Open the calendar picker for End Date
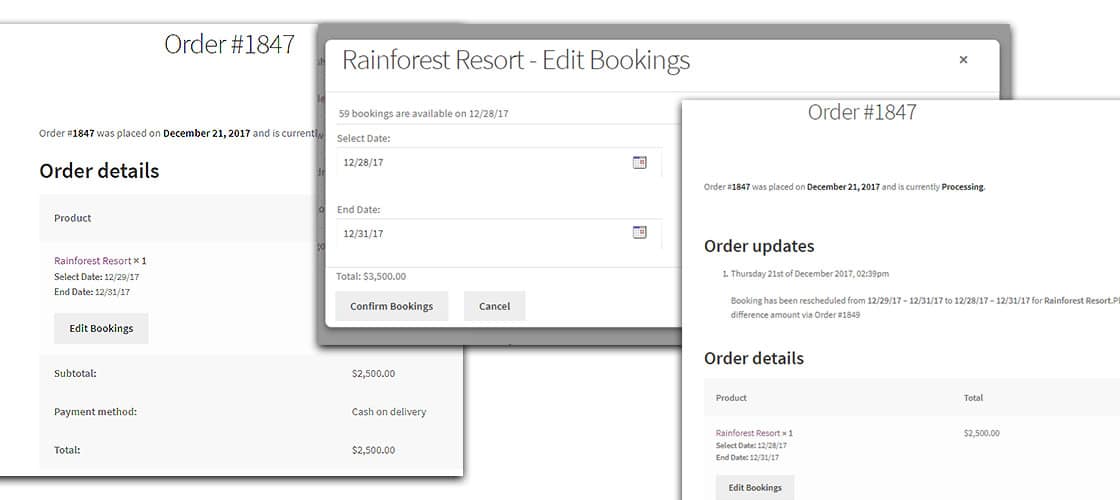The height and width of the screenshot is (500, 1120). point(640,232)
